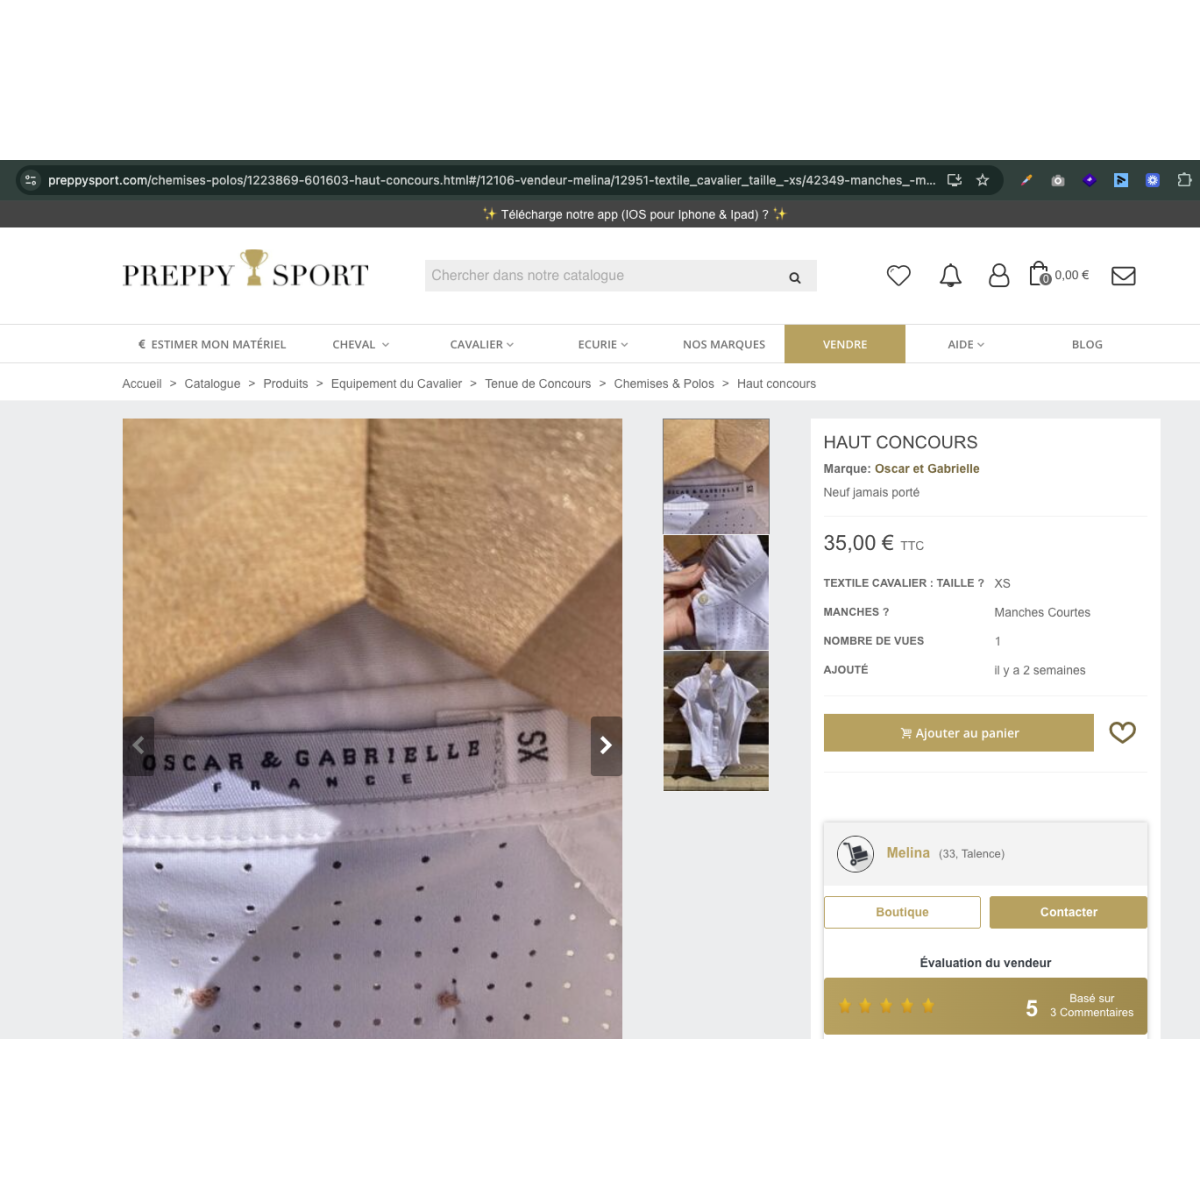
Task: Open the VENDRE menu tab
Action: 845,344
